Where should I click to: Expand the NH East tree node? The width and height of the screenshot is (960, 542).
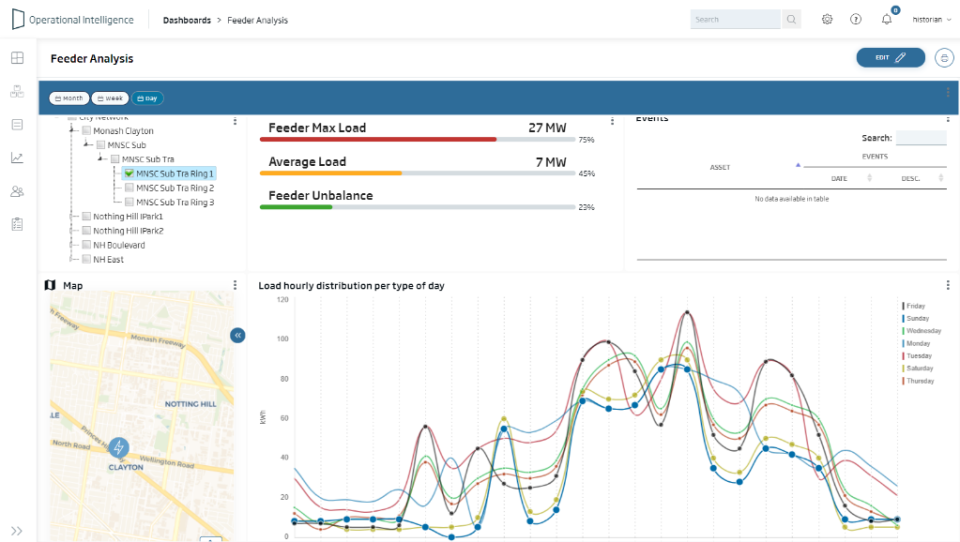coord(72,259)
